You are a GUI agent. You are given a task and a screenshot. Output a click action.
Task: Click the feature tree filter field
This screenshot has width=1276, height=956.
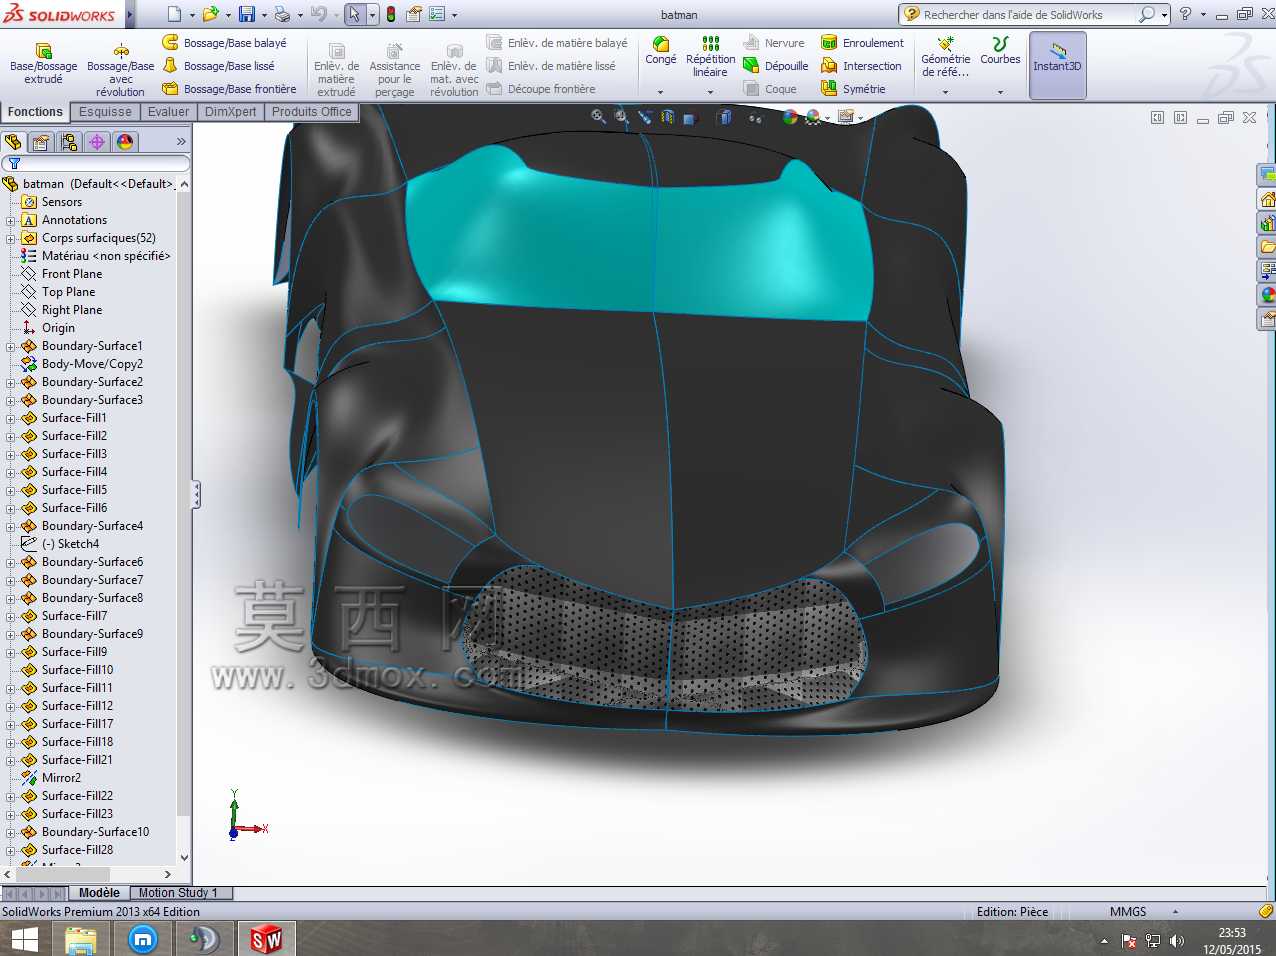tap(96, 163)
